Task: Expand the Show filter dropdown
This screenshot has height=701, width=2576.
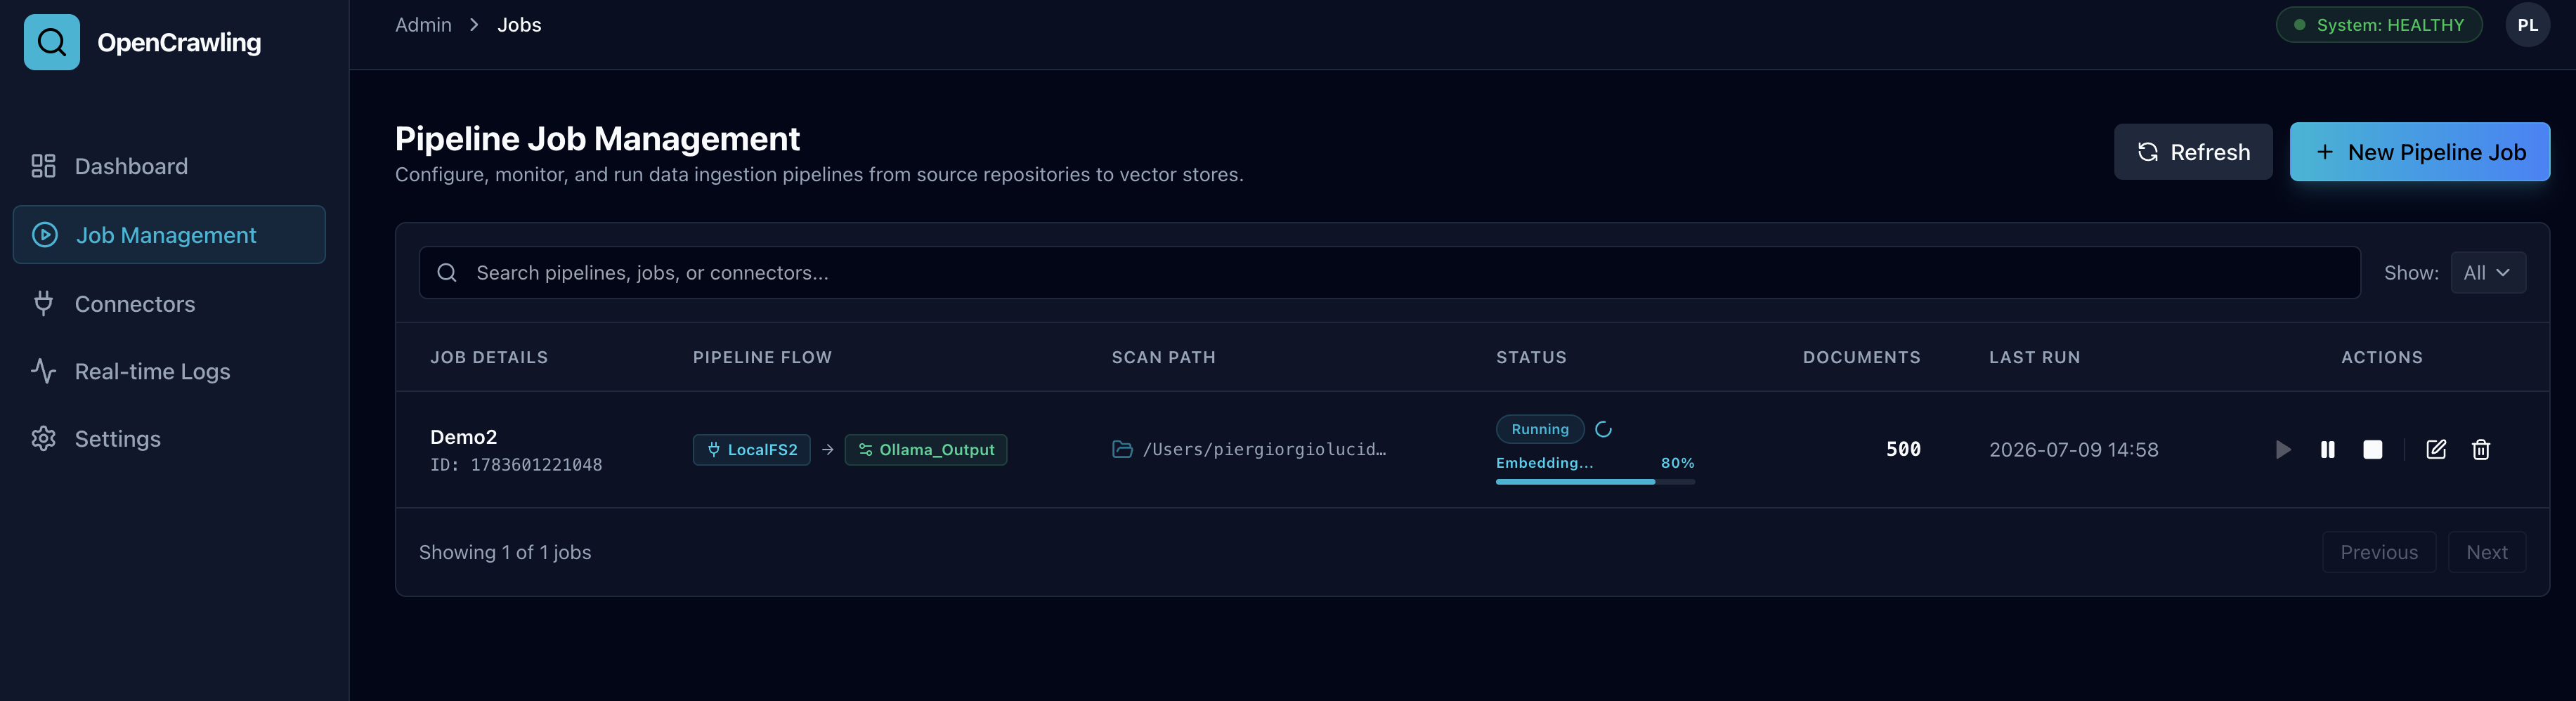Action: click(x=2488, y=273)
